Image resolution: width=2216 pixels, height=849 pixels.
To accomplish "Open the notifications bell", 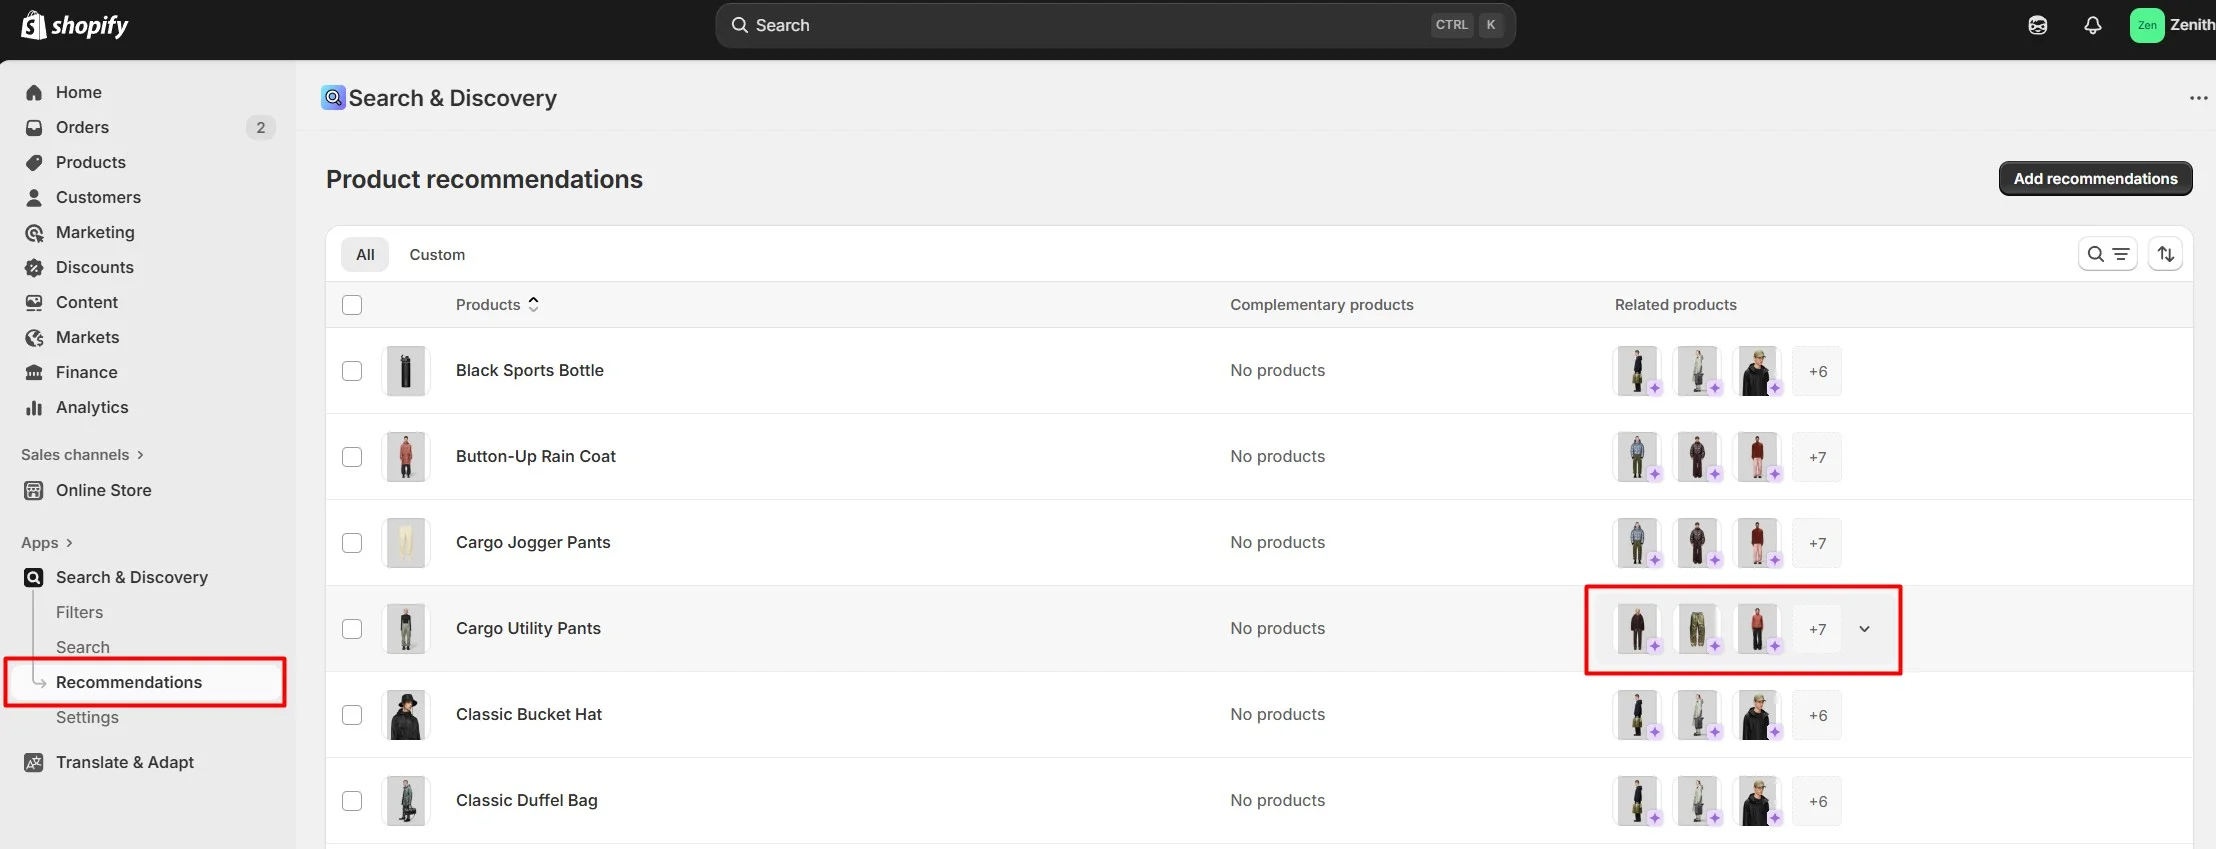I will [2092, 25].
